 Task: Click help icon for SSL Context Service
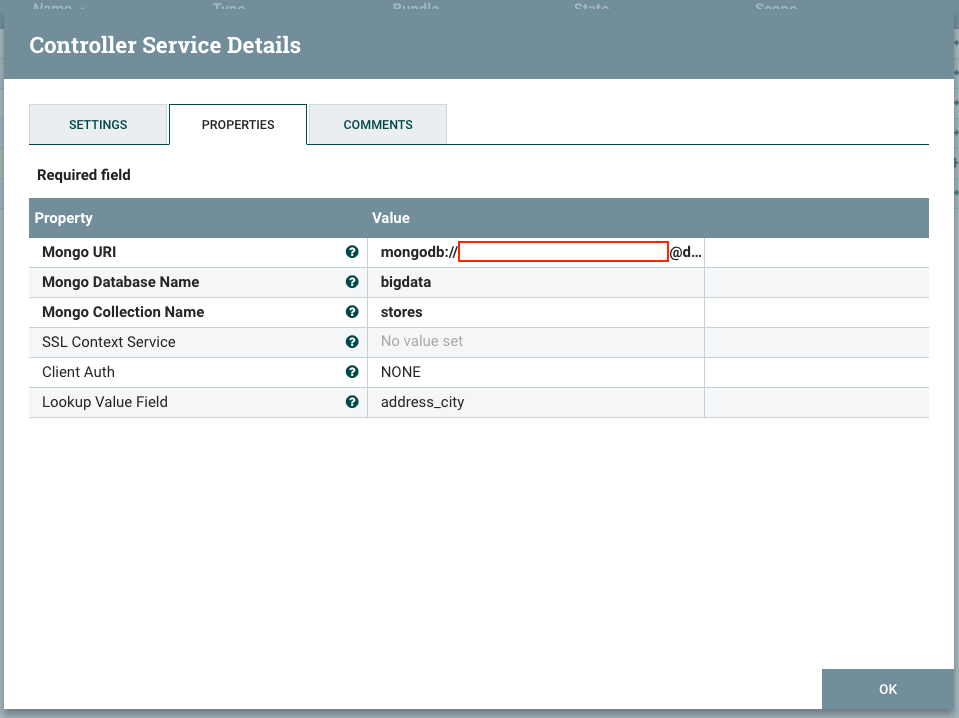point(352,342)
